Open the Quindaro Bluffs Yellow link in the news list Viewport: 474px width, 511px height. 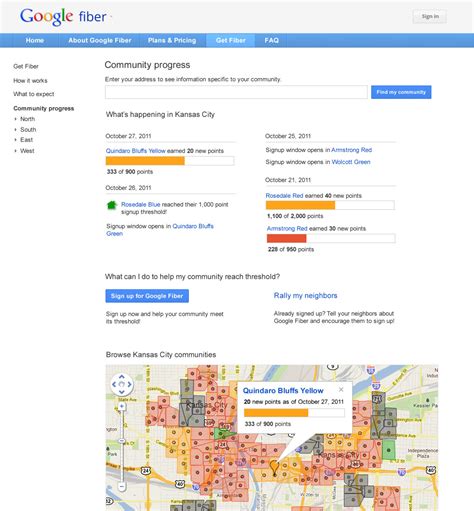click(136, 151)
